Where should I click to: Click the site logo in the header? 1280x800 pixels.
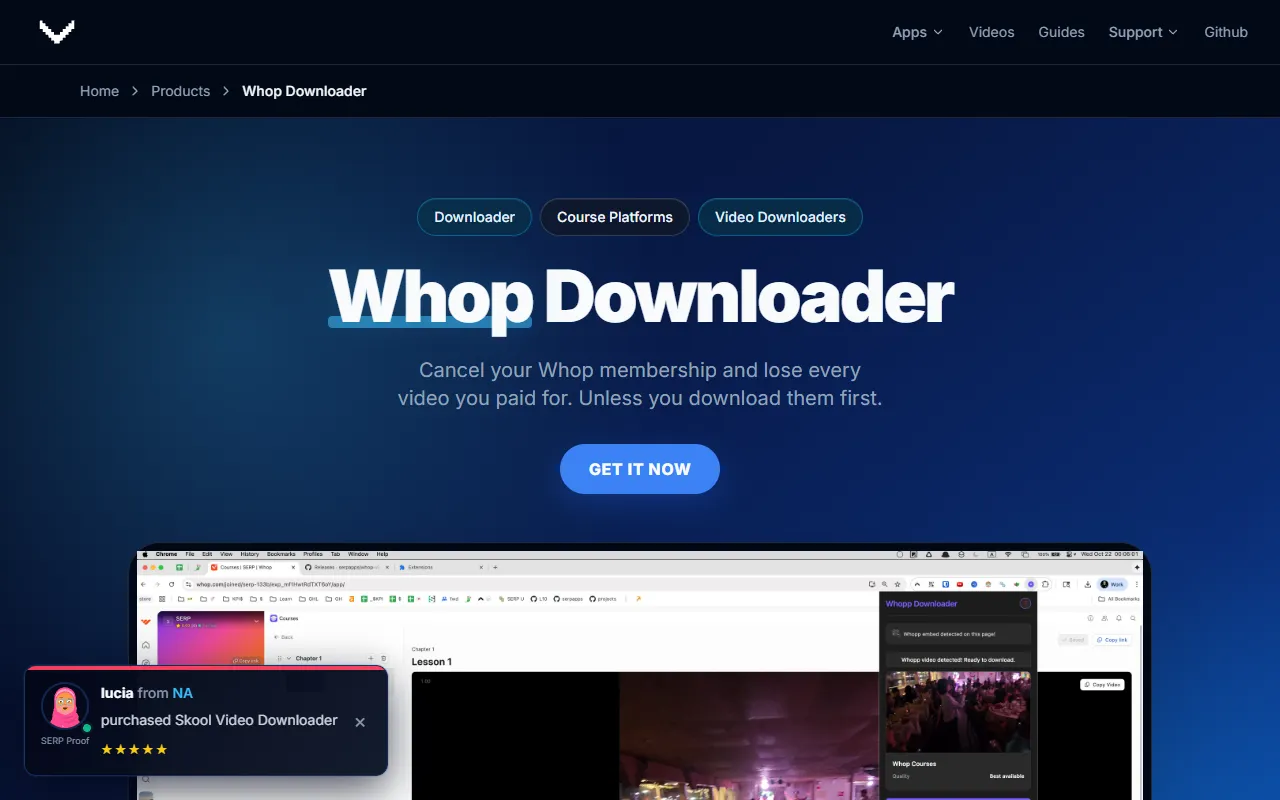(x=57, y=32)
